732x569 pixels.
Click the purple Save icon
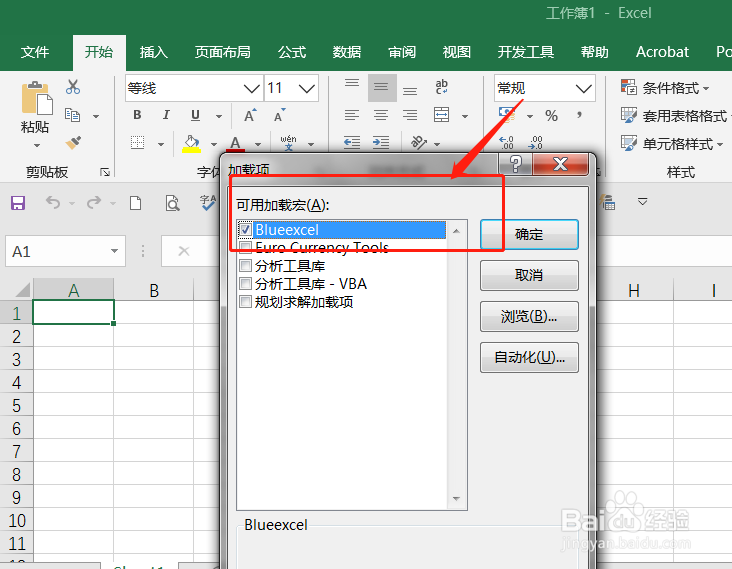(x=18, y=203)
